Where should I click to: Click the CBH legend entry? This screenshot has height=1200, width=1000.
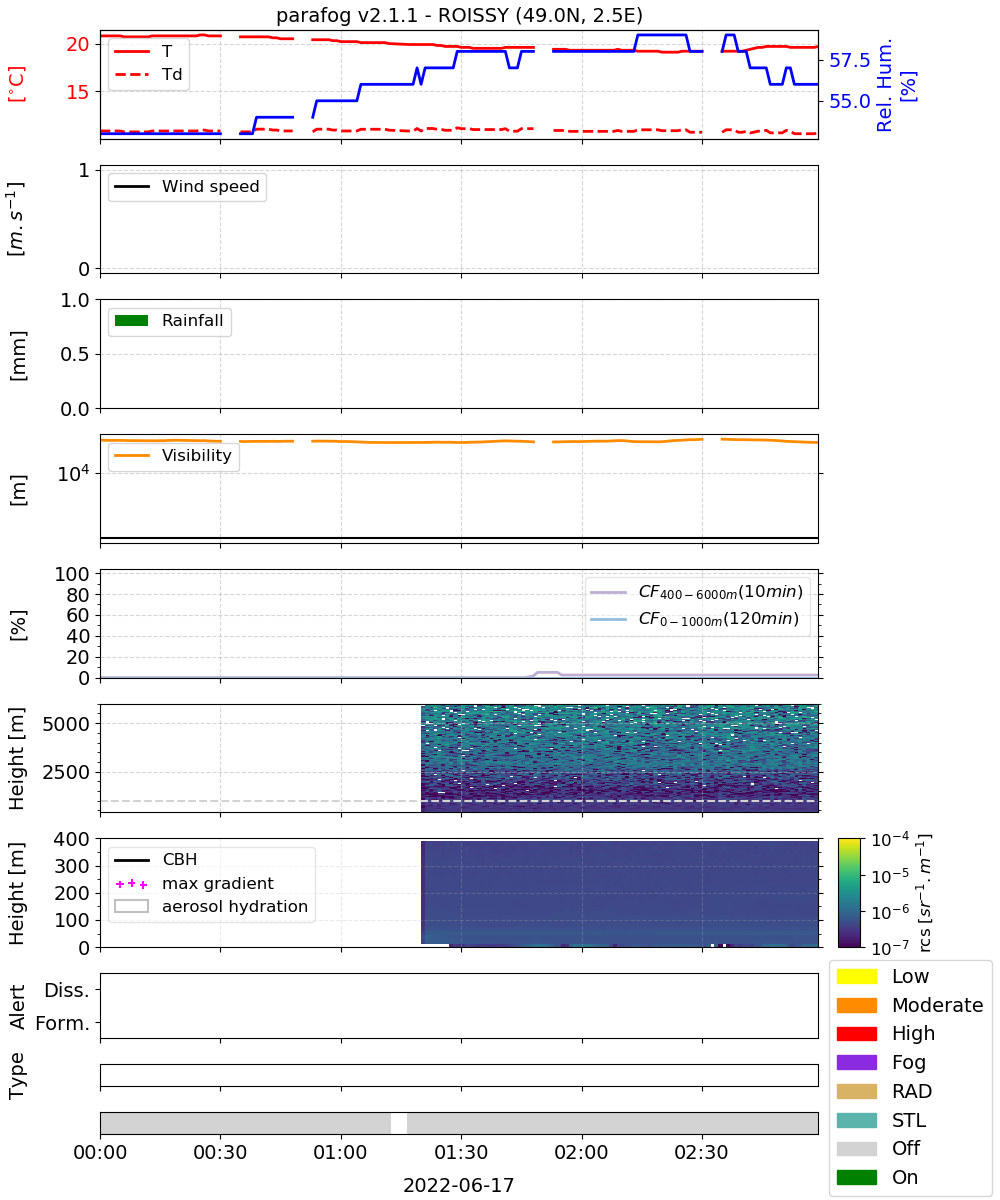tap(156, 860)
